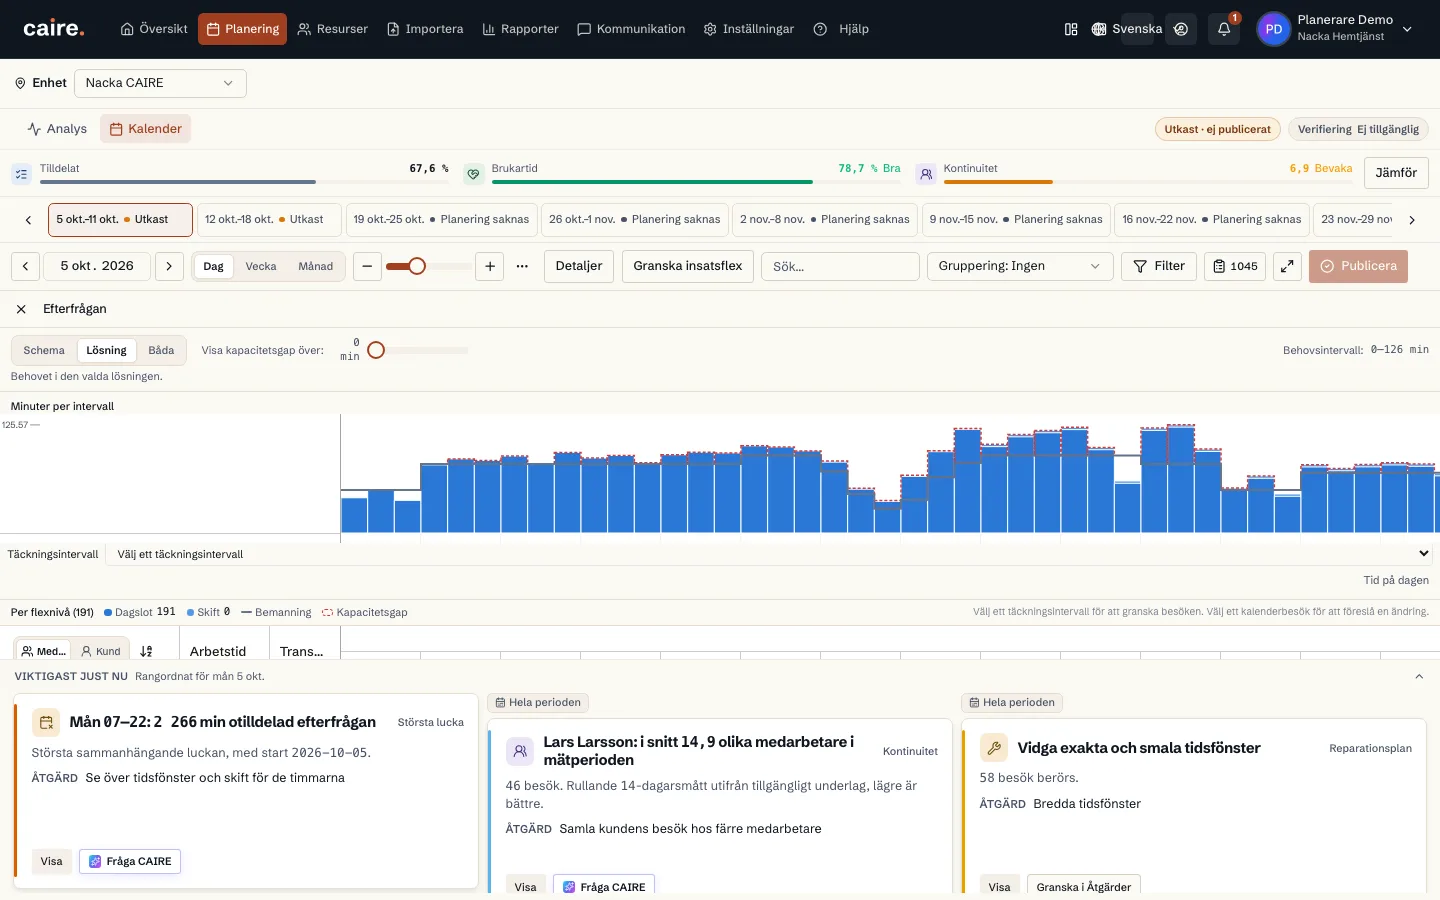1440x900 pixels.
Task: Click the Publicera button
Action: pos(1358,266)
